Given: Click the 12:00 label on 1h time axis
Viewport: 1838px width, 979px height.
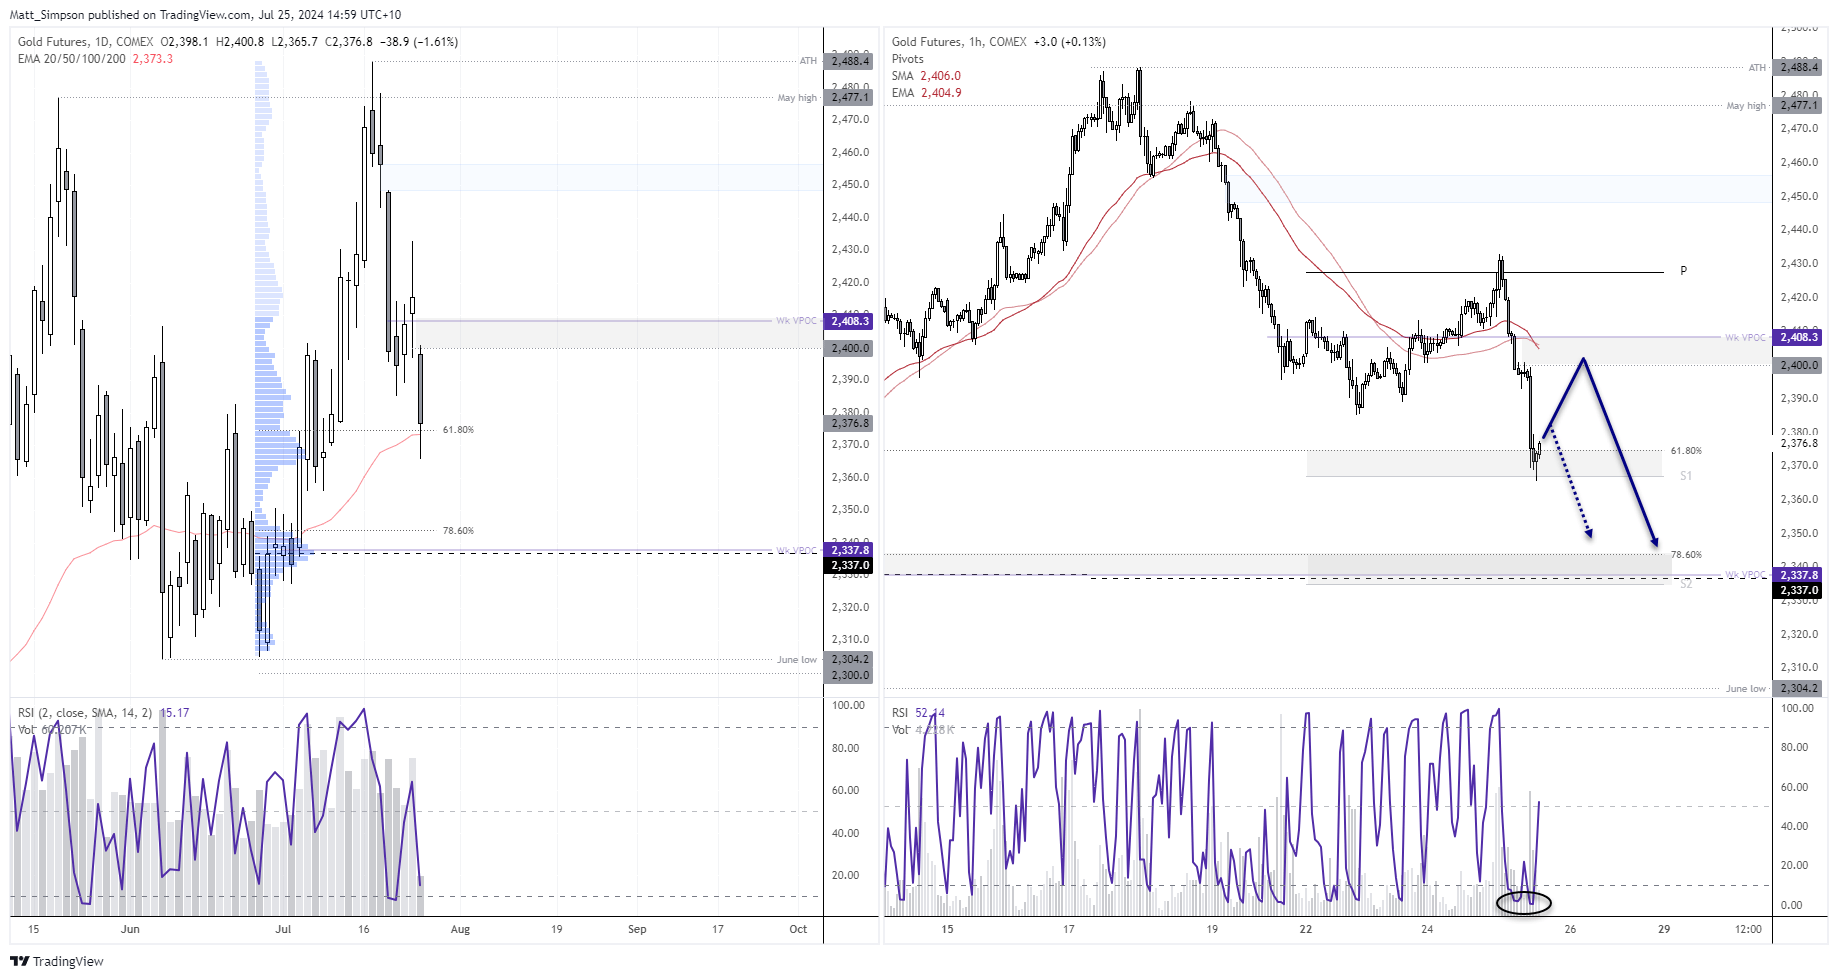Looking at the screenshot, I should click(x=1748, y=929).
